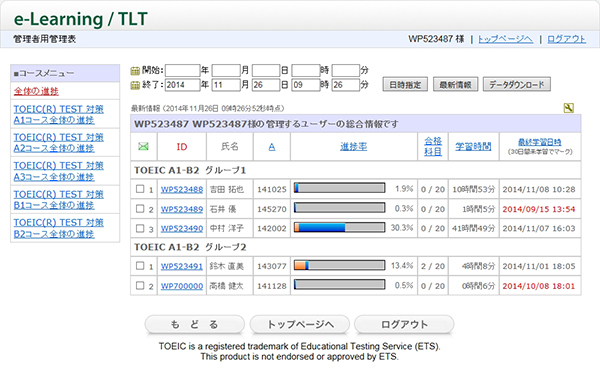Open user WP523489 link
The width and height of the screenshot is (600, 368).
coord(182,209)
